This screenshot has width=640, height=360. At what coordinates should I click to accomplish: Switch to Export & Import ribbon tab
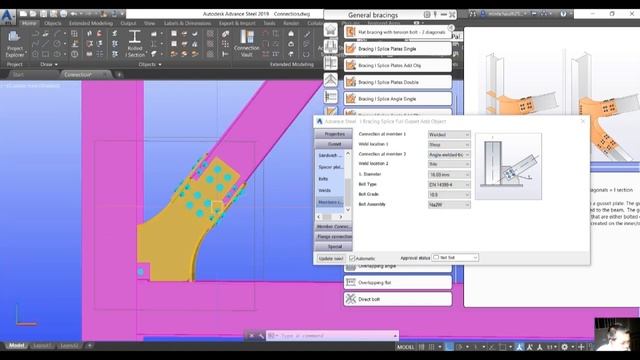click(x=237, y=23)
